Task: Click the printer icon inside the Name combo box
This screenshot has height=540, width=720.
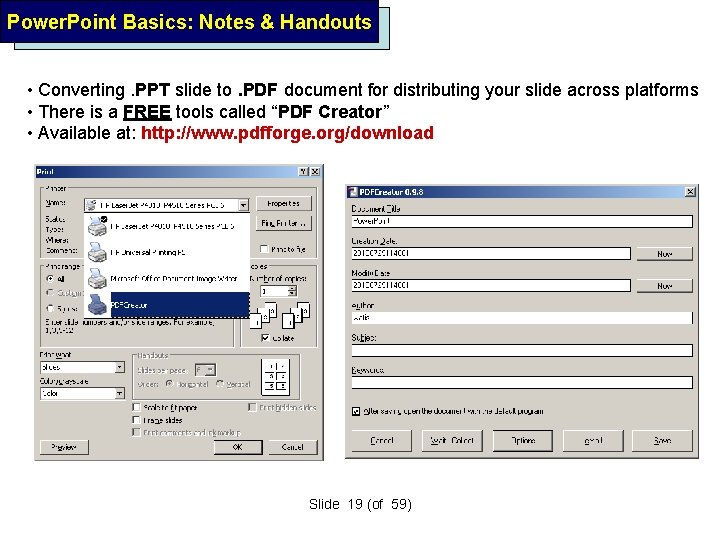Action: (x=91, y=205)
